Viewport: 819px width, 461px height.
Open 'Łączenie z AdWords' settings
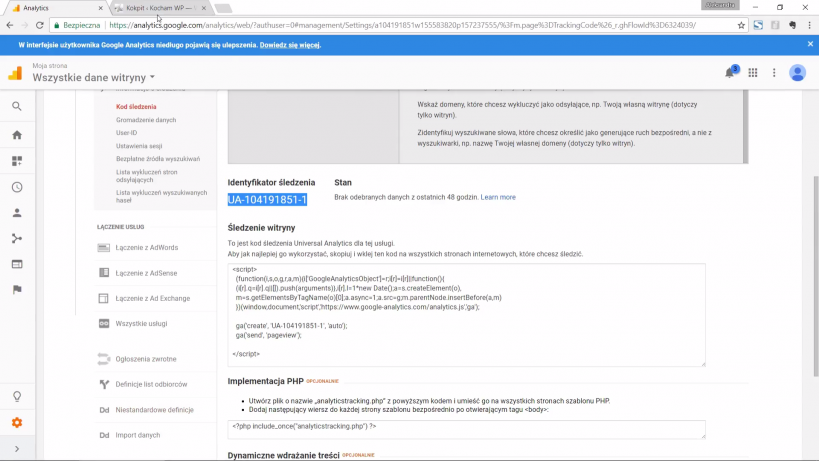pos(147,247)
